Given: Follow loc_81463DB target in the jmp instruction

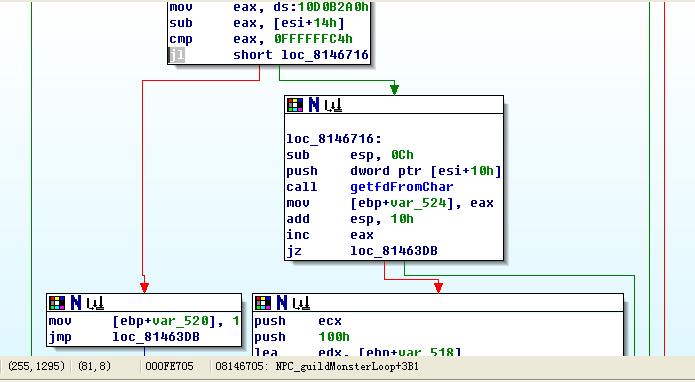Looking at the screenshot, I should (156, 337).
